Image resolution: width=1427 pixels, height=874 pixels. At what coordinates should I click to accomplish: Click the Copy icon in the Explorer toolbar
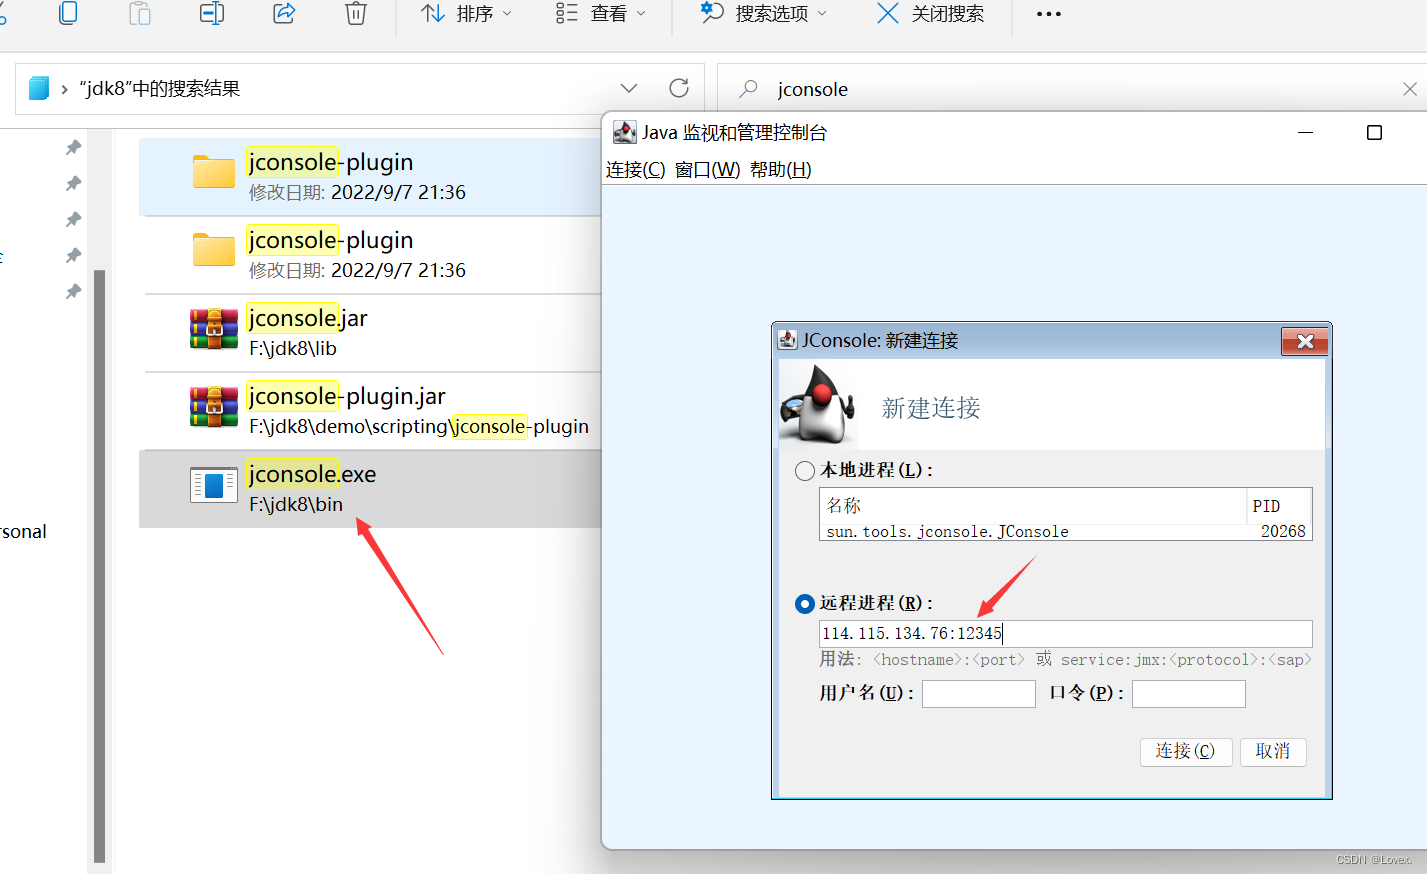[67, 14]
